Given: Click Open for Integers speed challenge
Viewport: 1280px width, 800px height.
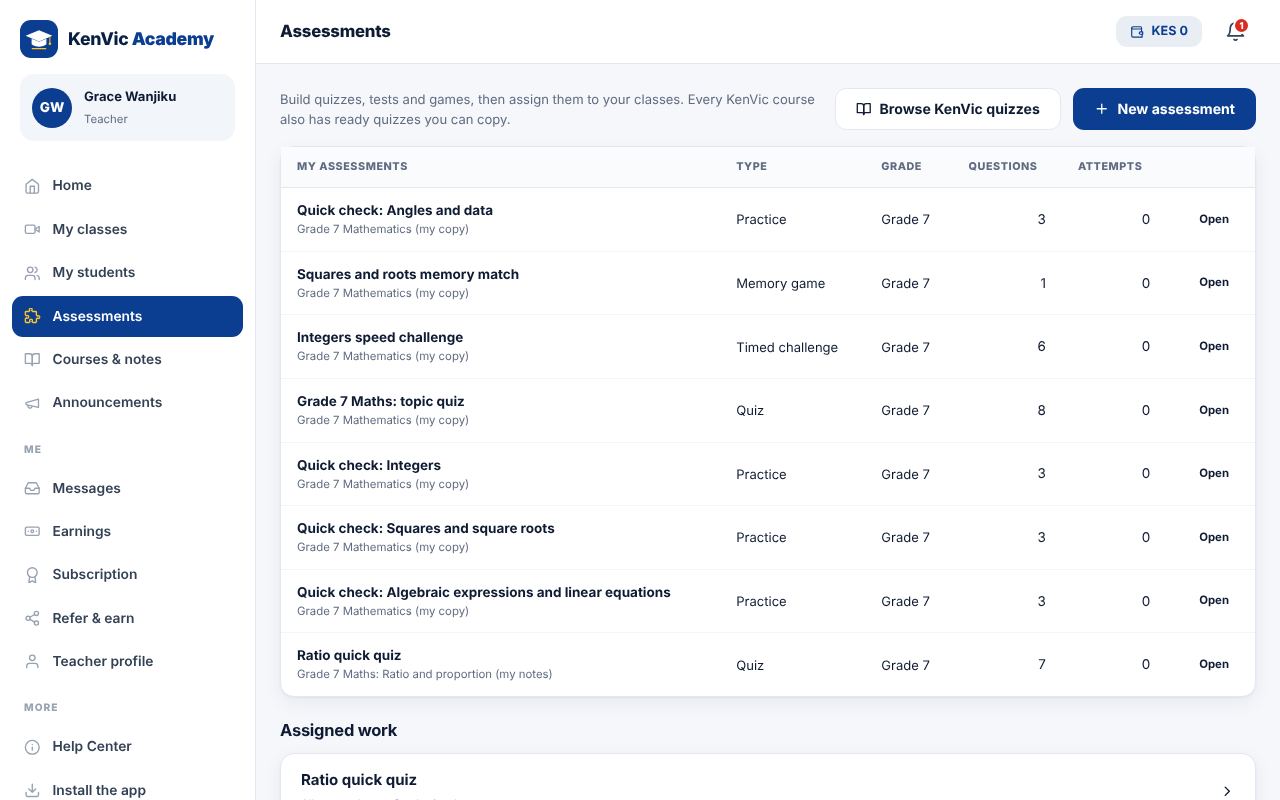Looking at the screenshot, I should point(1214,346).
